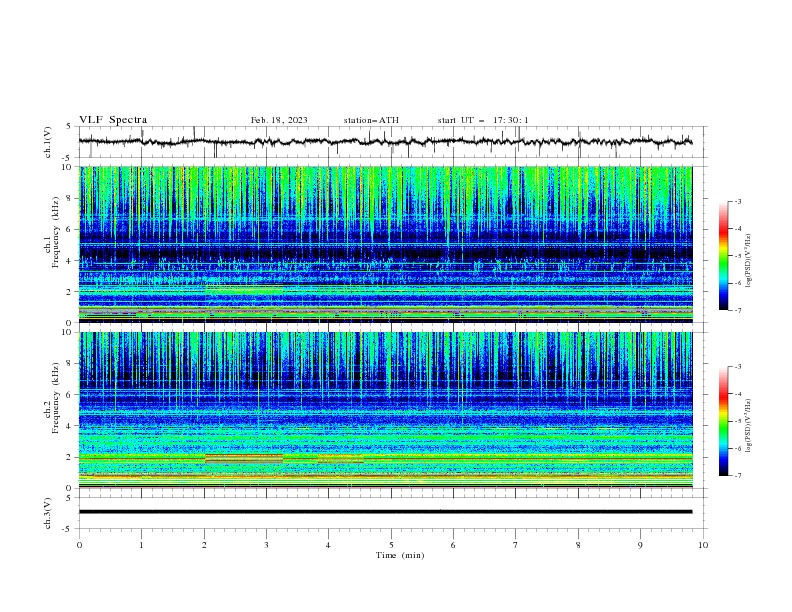Click the "ch.3(V)" axis label

(48, 513)
